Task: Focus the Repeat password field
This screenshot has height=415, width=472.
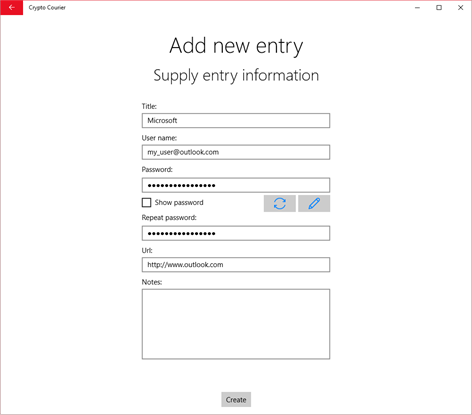Action: pos(236,233)
